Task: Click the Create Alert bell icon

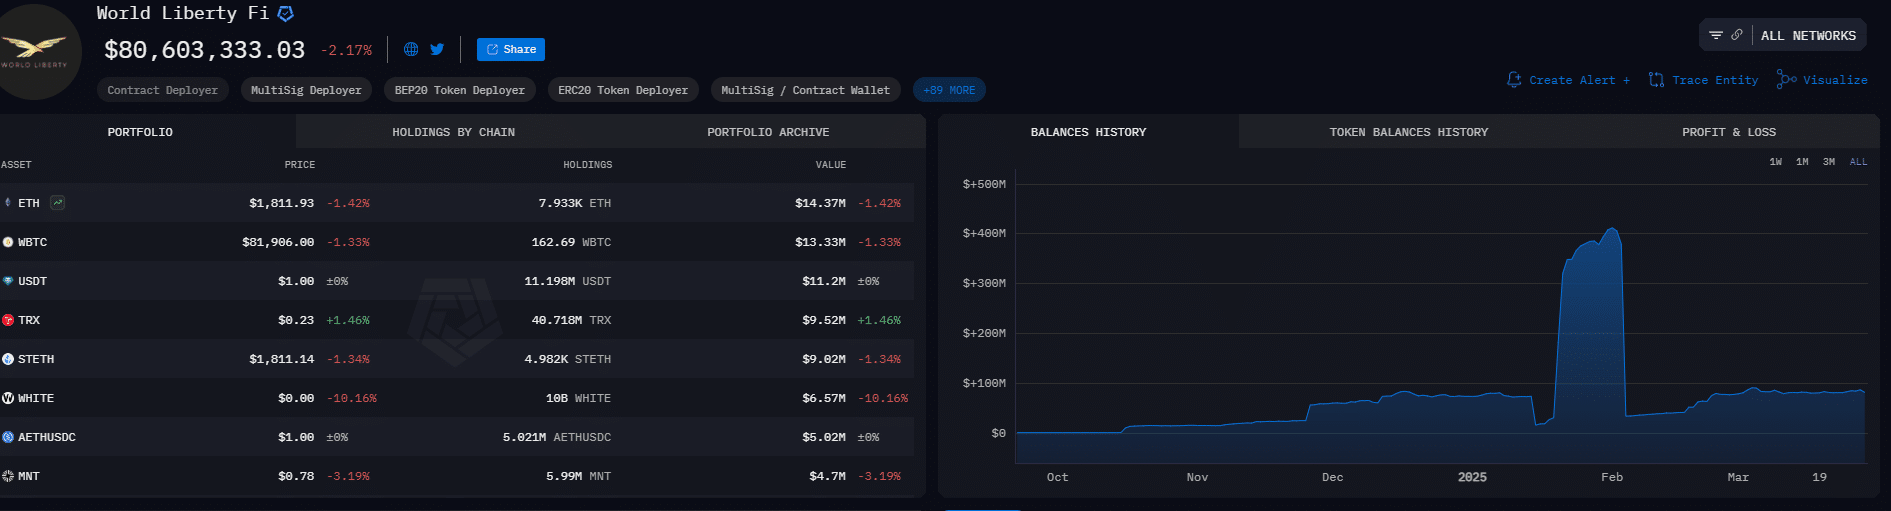Action: (1514, 79)
